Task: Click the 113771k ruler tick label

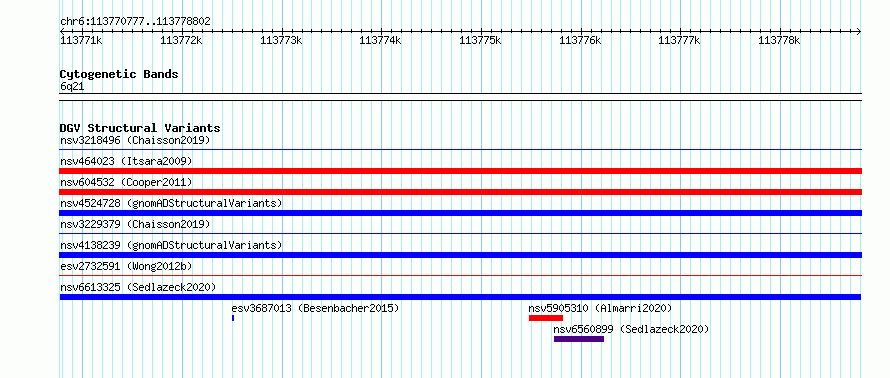Action: click(x=81, y=40)
